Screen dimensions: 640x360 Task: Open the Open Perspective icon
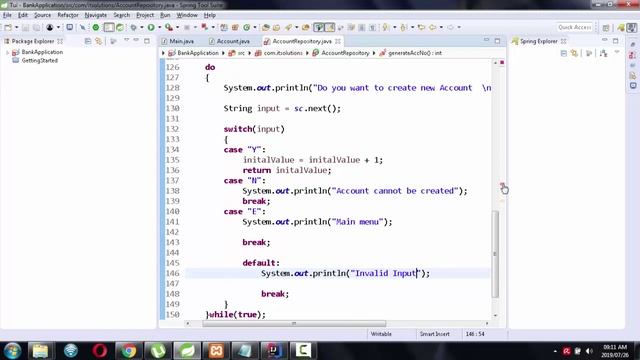pos(606,27)
